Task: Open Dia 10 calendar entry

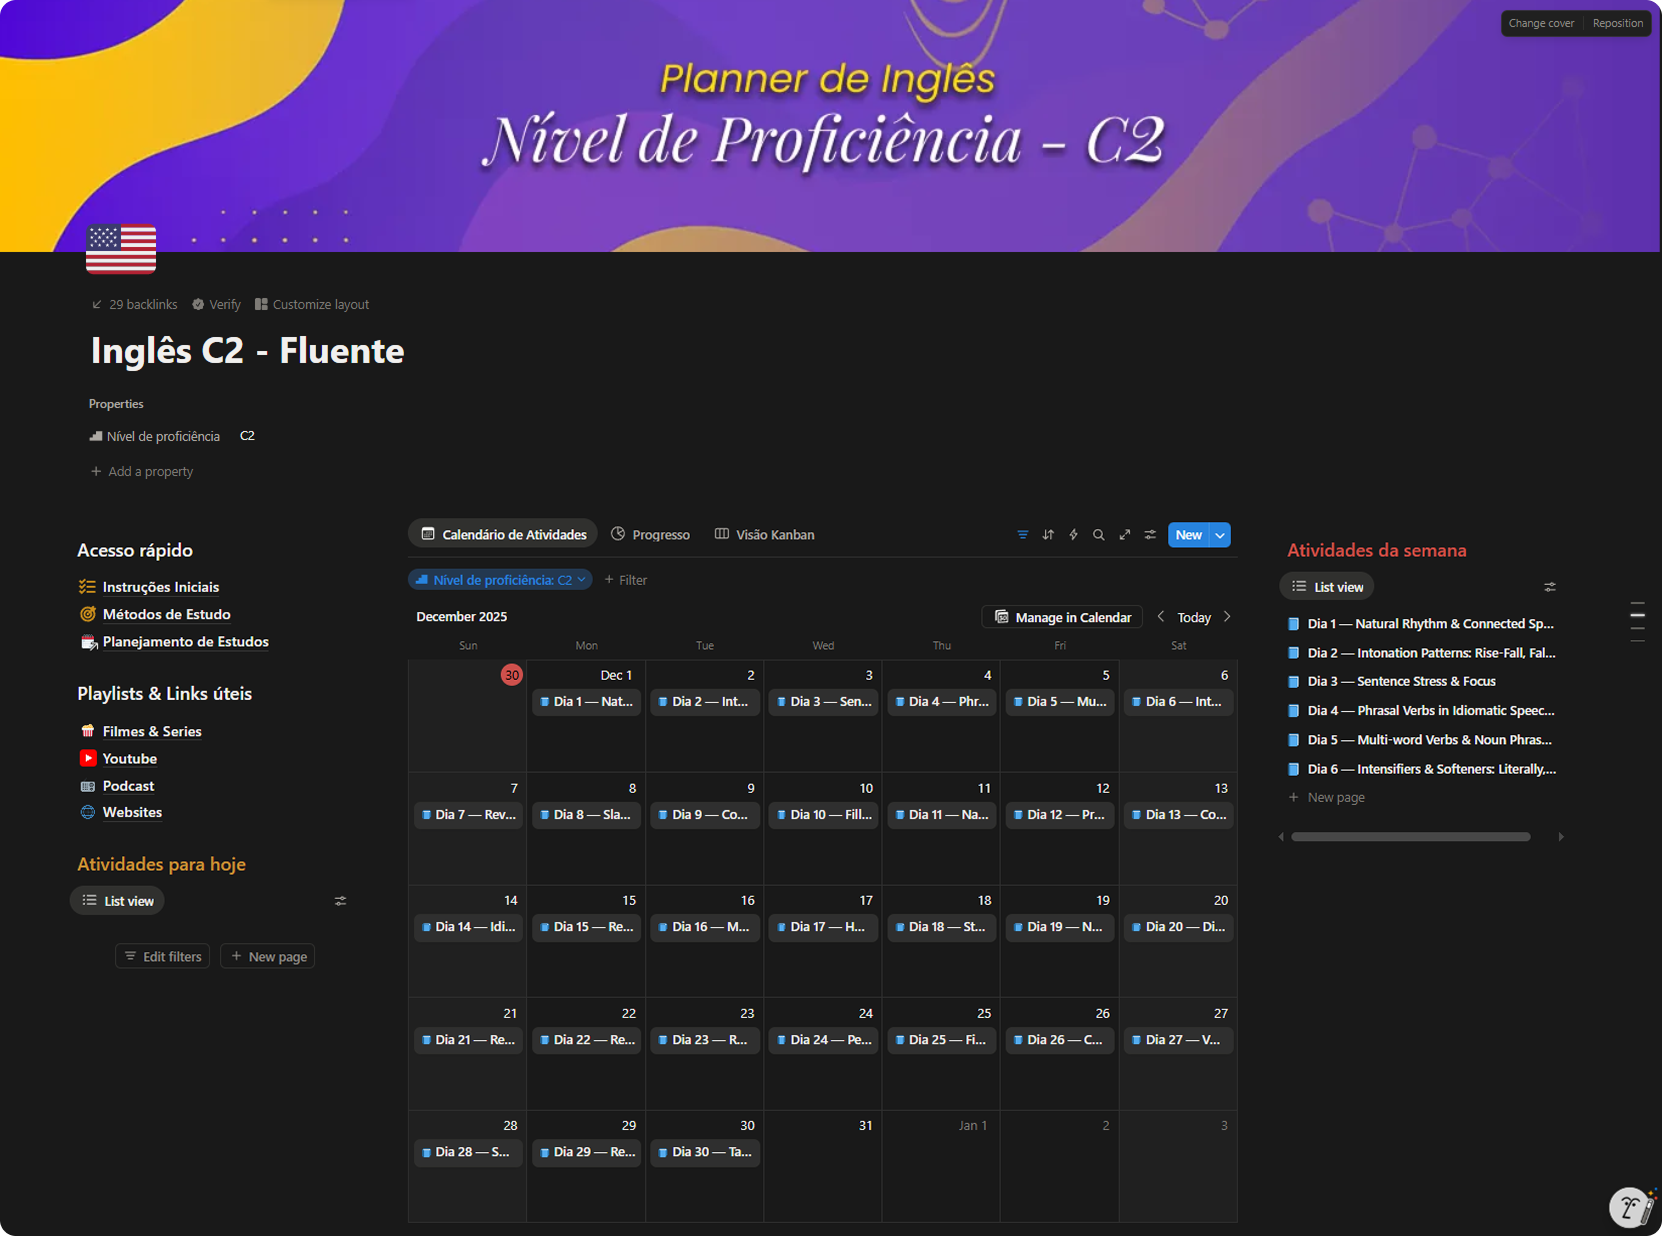Action: (x=823, y=815)
